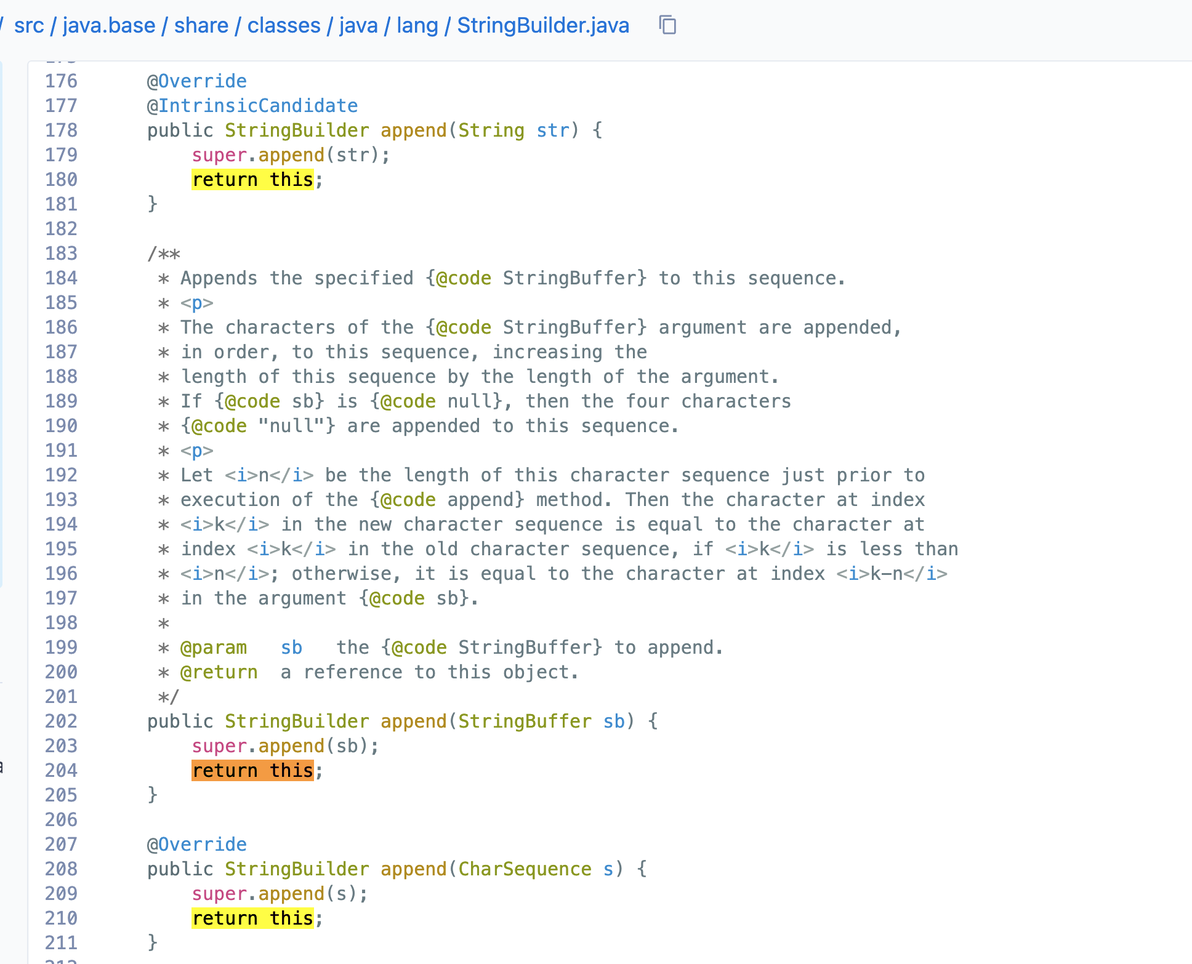Viewport: 1192px width, 964px height.
Task: Navigate to the share folder breadcrumb
Action: [201, 26]
